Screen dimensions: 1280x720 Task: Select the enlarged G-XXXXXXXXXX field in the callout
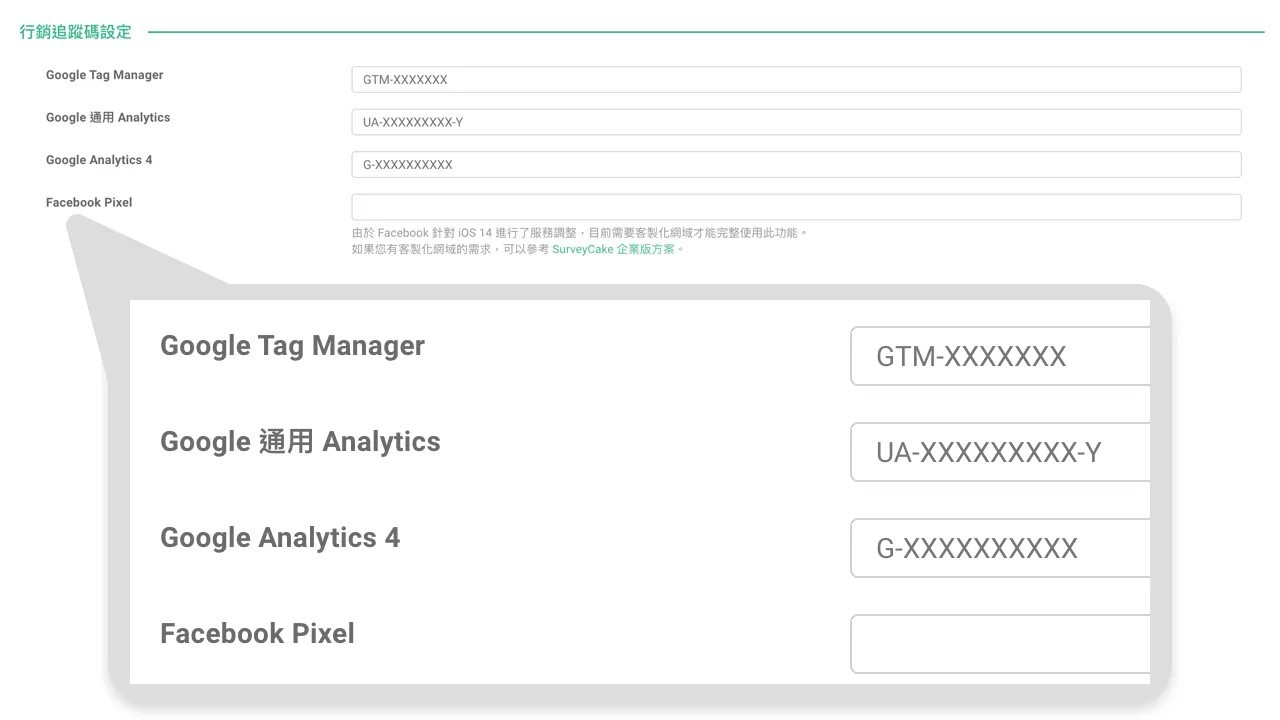coord(1000,548)
